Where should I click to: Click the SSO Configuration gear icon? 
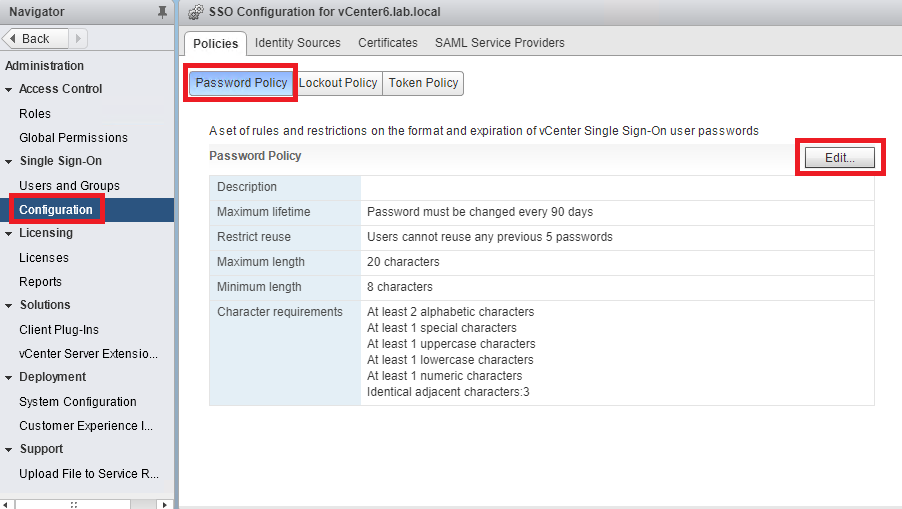click(196, 12)
